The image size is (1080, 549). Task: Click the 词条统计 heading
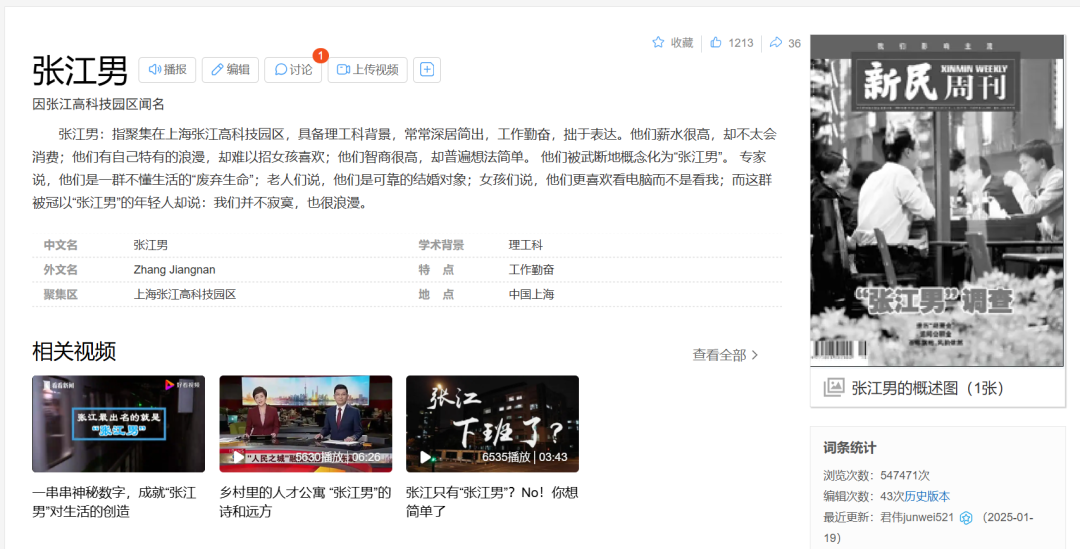point(849,448)
